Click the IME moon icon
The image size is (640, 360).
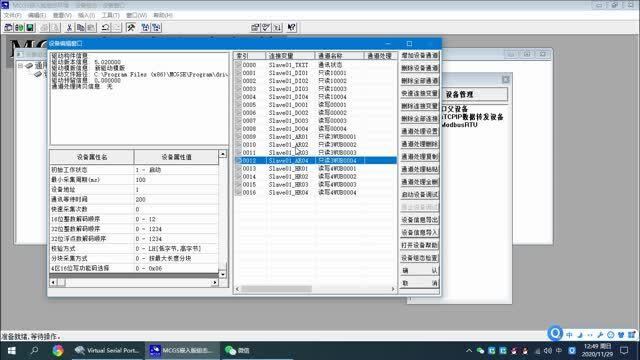580,335
